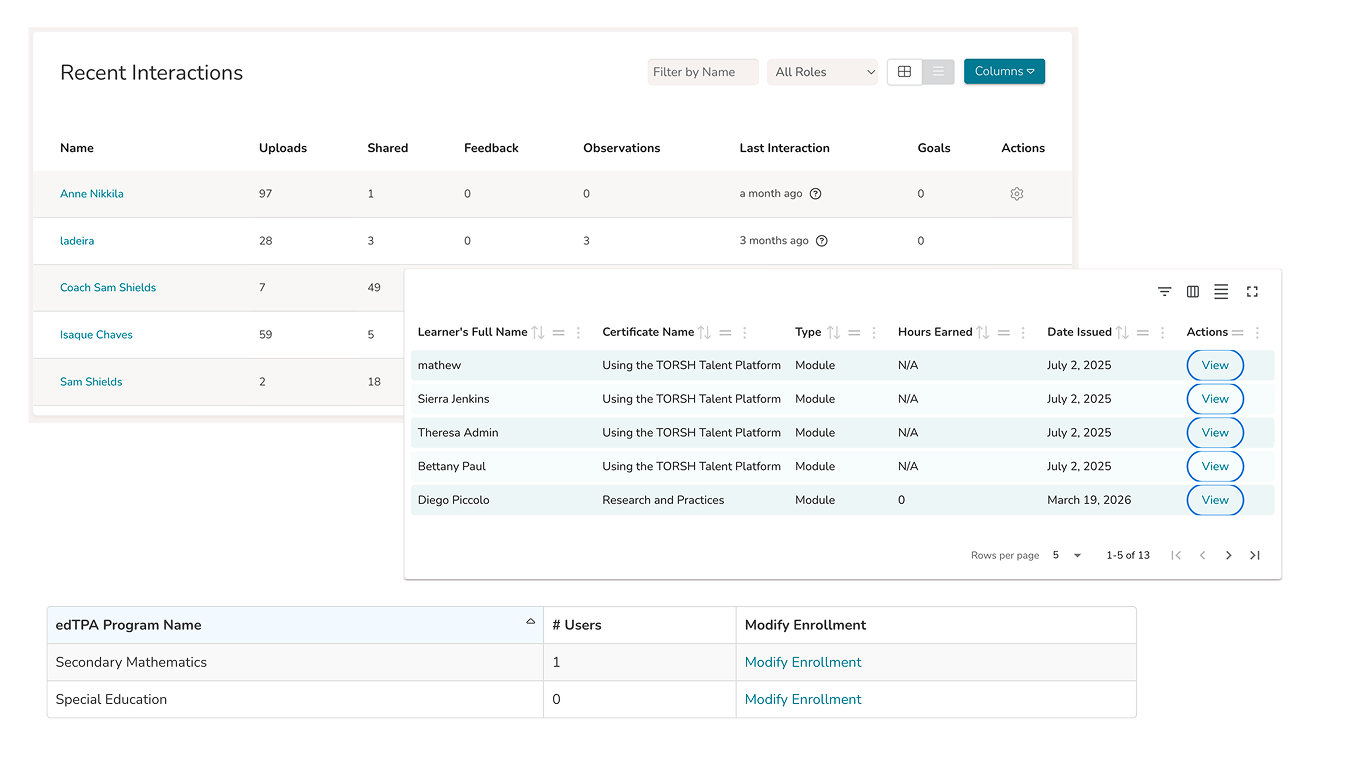Open Certificate Name column actions menu
This screenshot has width=1350, height=759.
[745, 333]
